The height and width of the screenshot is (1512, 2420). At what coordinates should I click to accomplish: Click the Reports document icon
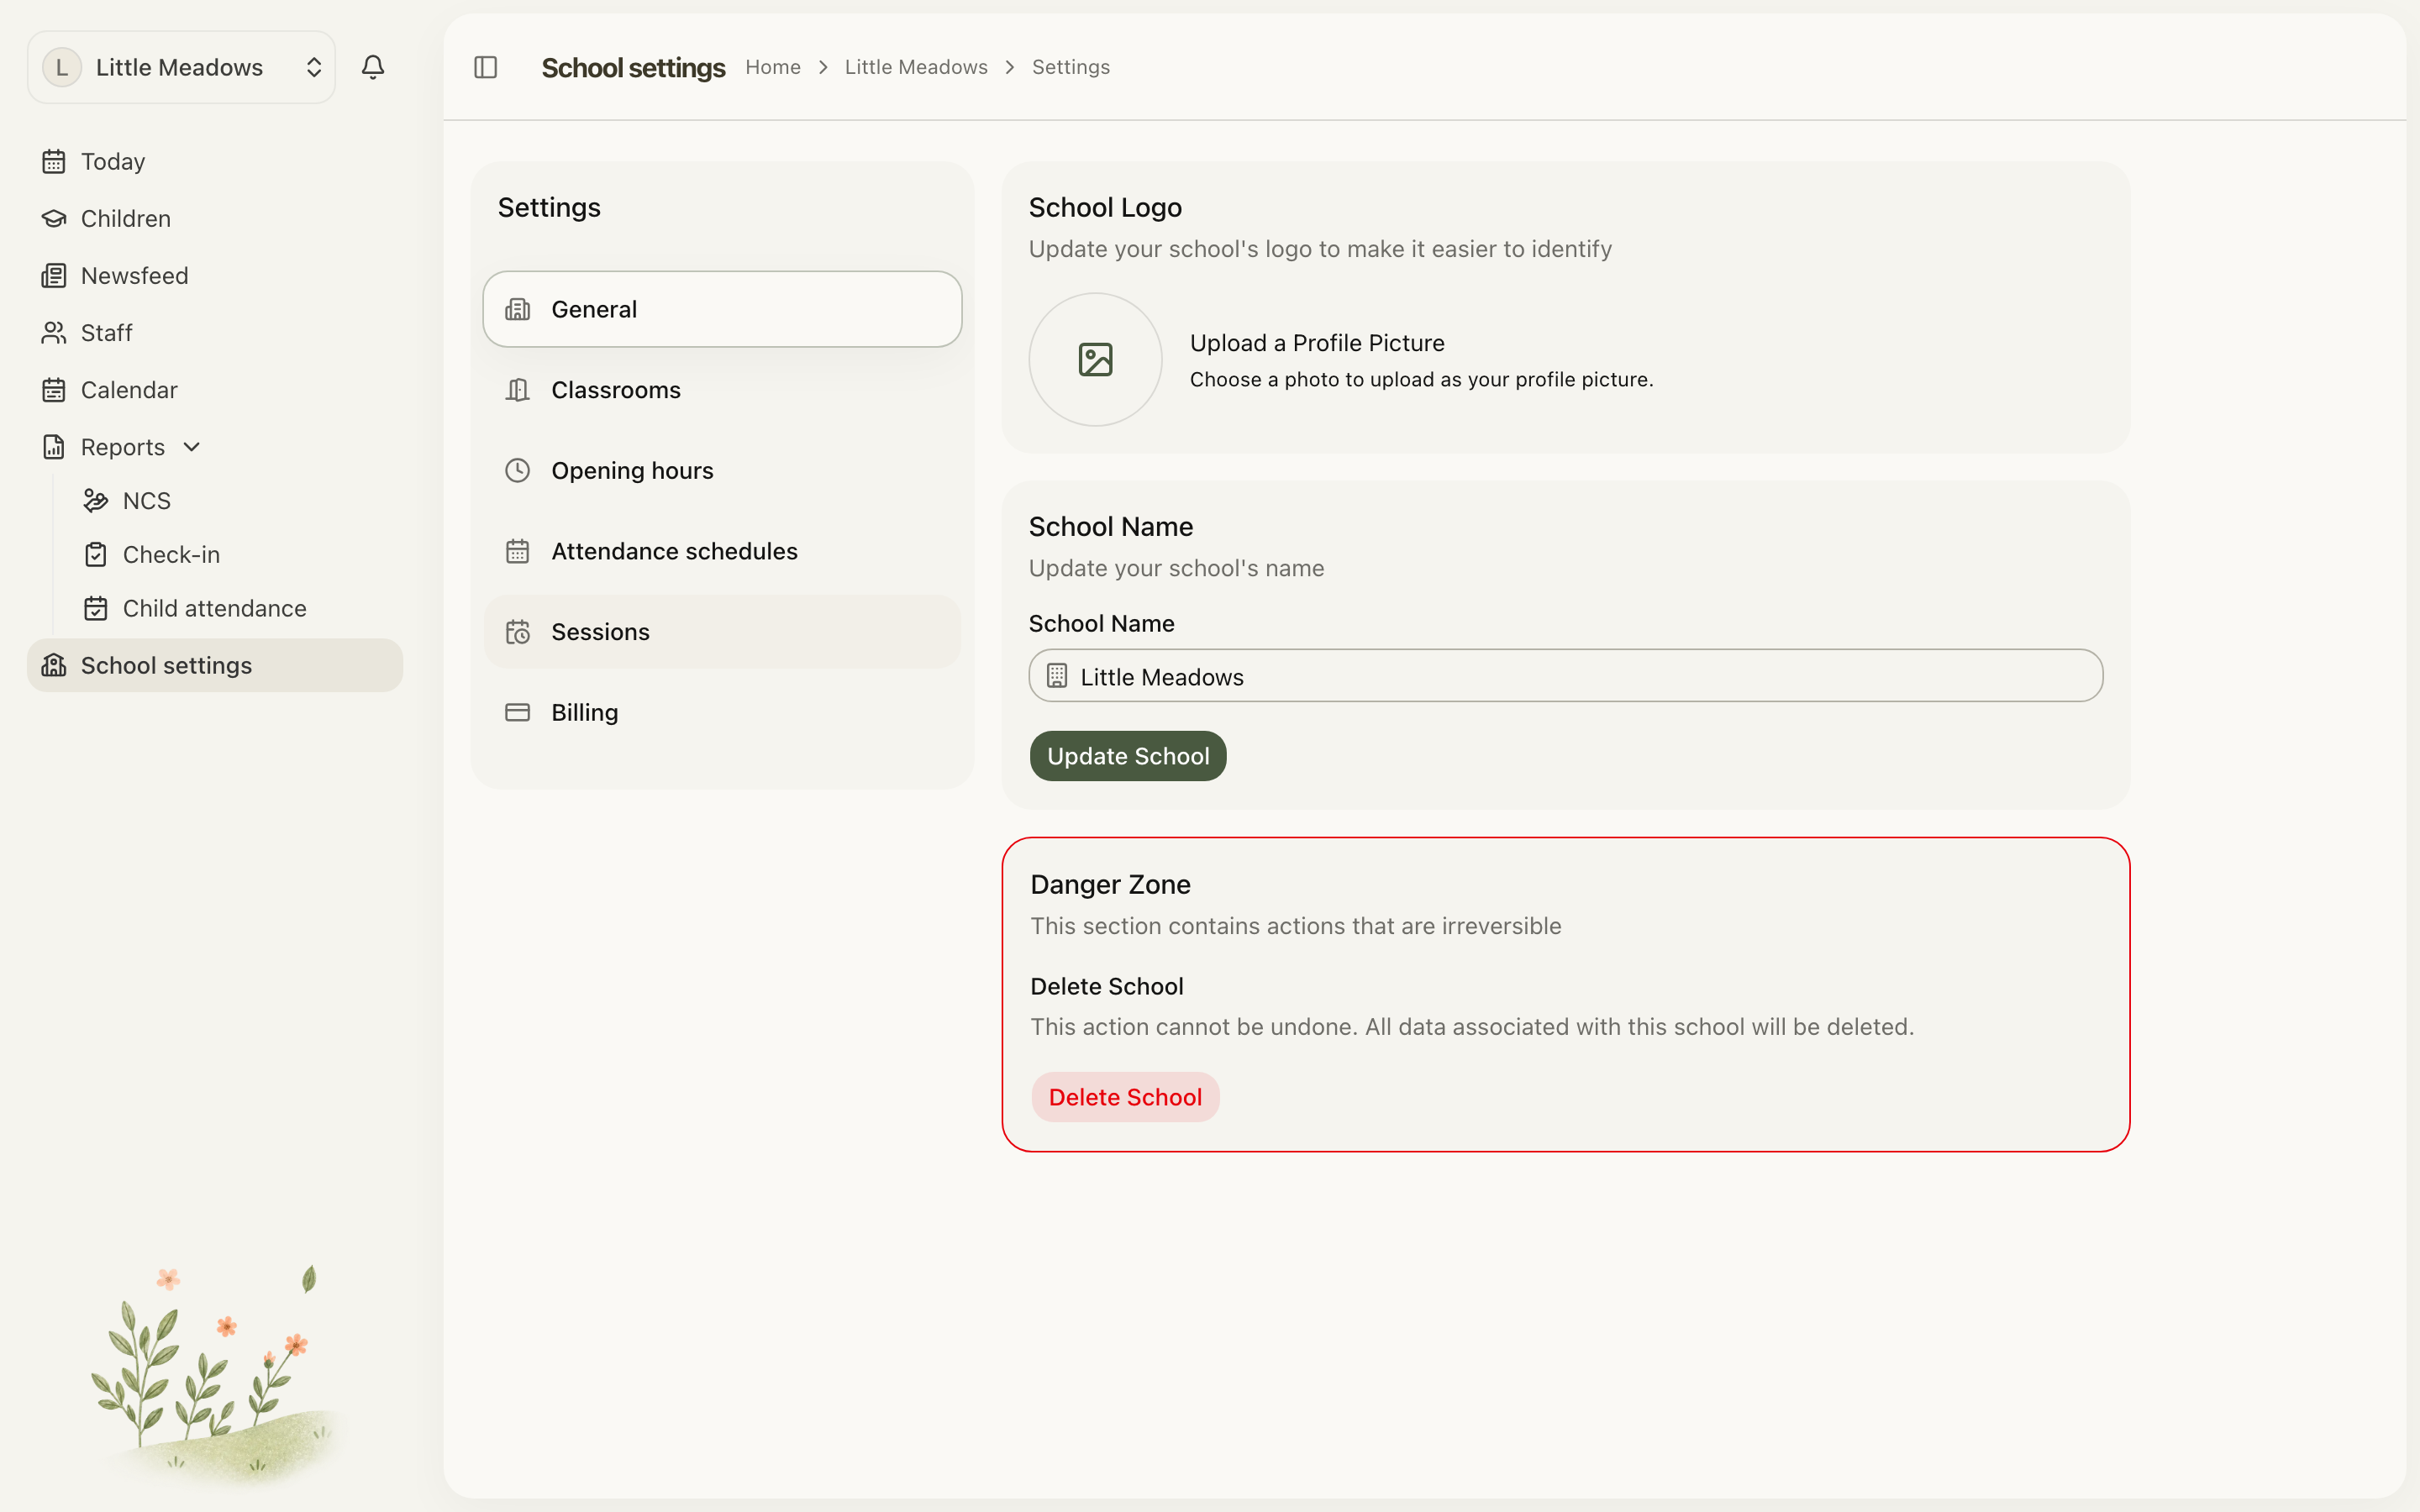pyautogui.click(x=54, y=447)
